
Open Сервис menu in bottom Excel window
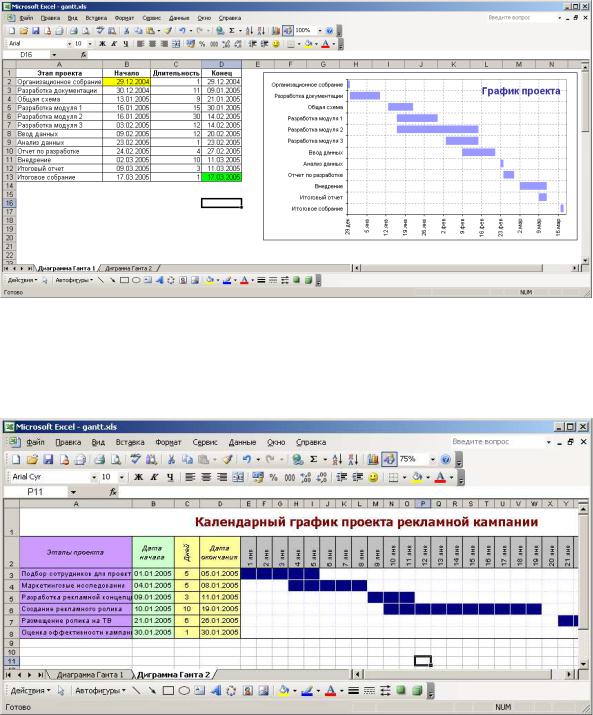(x=205, y=442)
